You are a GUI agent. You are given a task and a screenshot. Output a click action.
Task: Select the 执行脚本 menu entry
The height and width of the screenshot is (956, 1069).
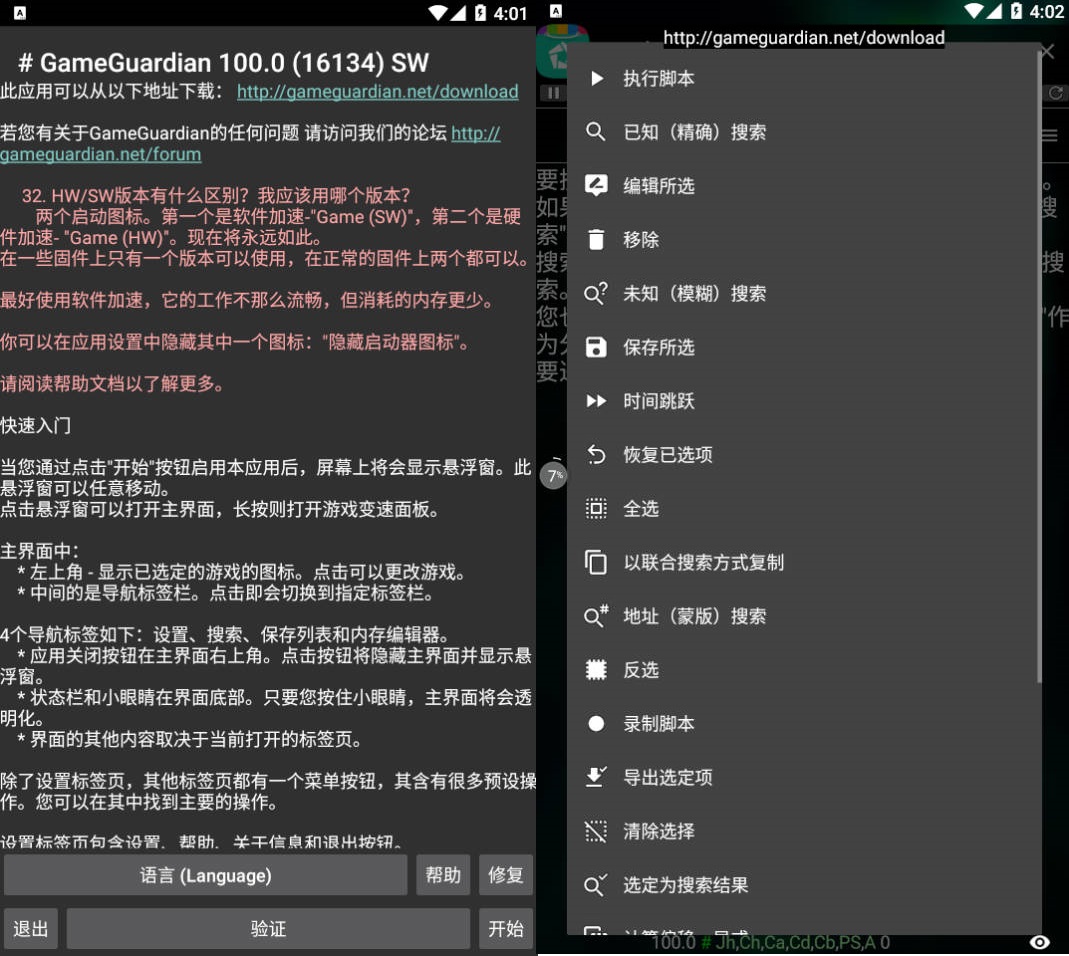pos(802,78)
